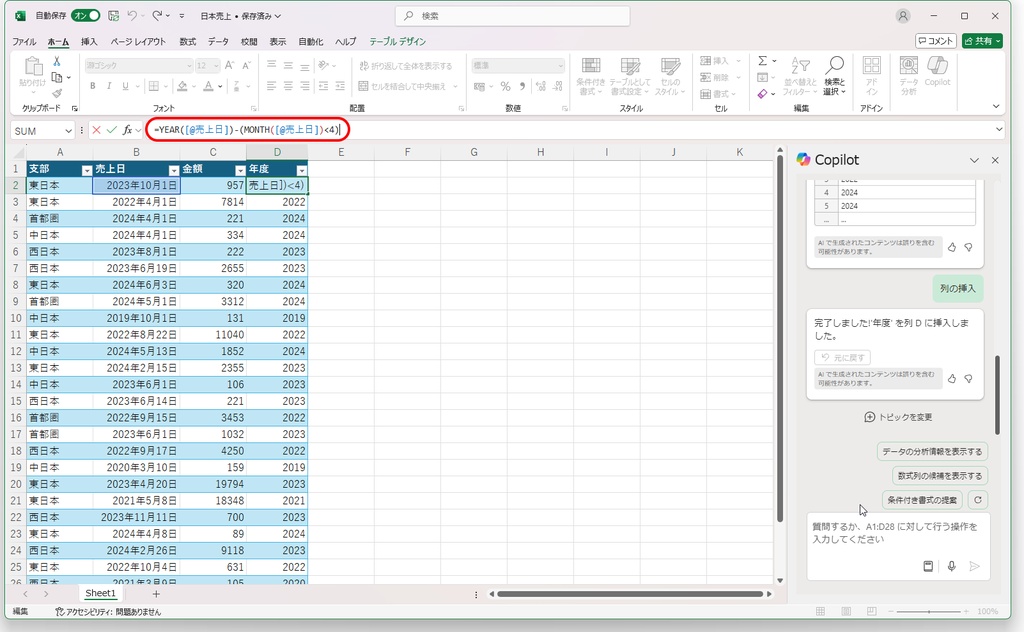Viewport: 1024px width, 632px height.
Task: Switch to page break preview in status bar
Action: pos(871,611)
